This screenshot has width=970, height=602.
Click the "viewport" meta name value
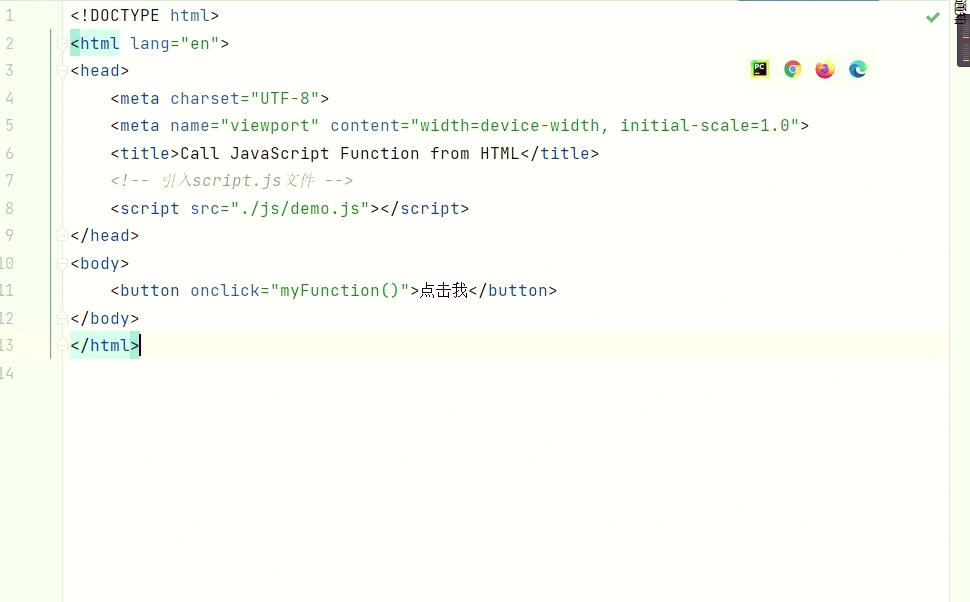point(270,126)
